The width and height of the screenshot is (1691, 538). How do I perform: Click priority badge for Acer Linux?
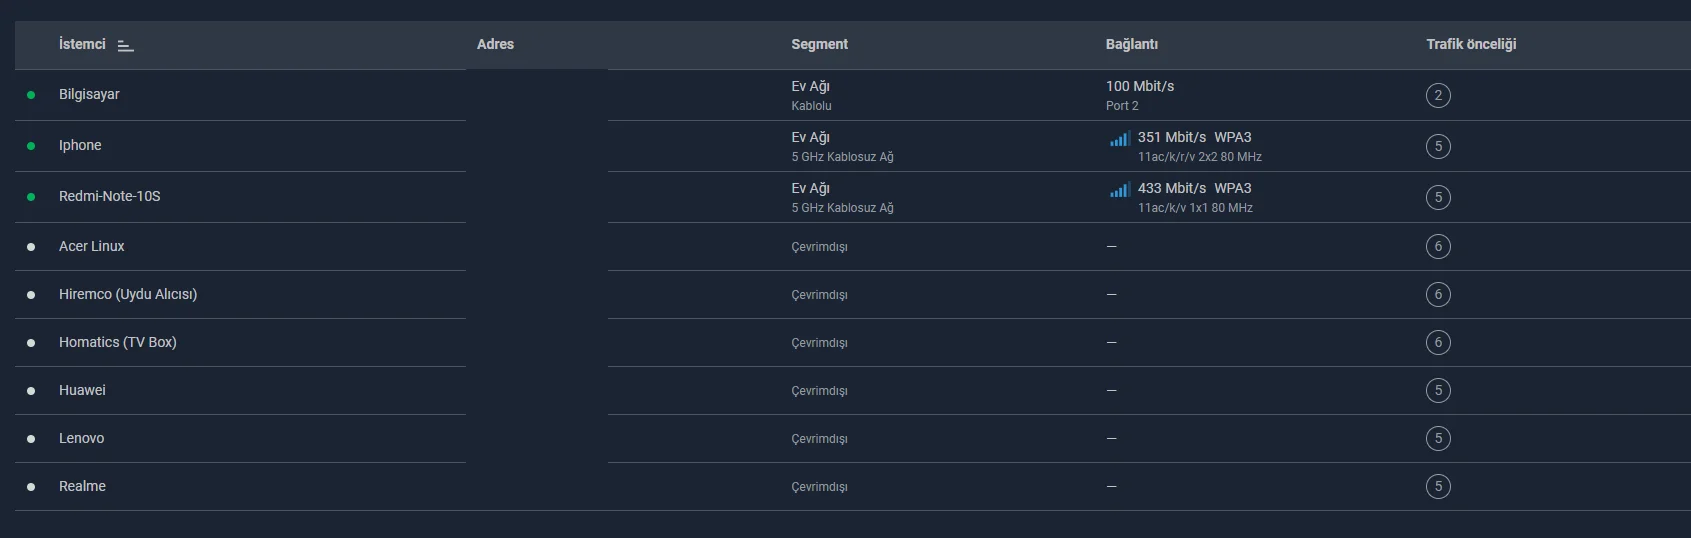click(1438, 247)
